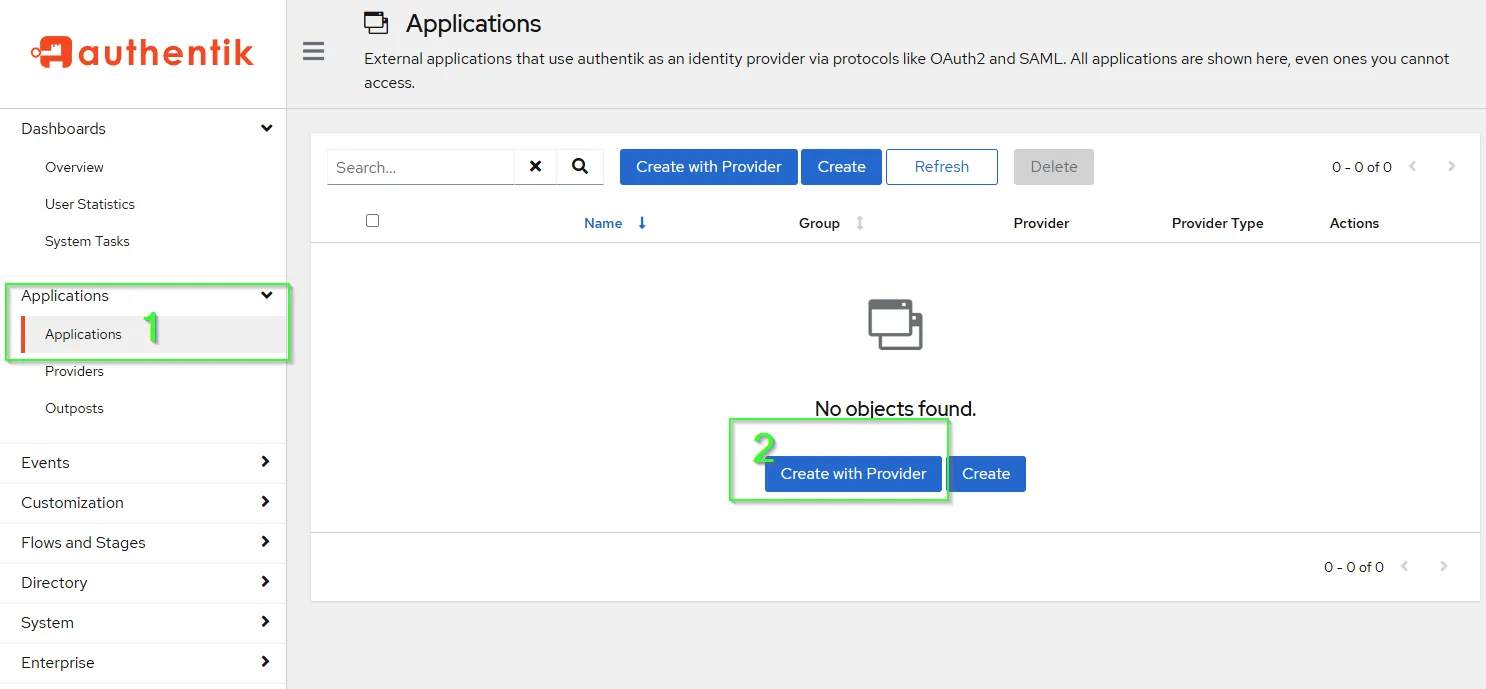Select Outposts in the sidebar
Screen dimensions: 1486x689
tap(74, 408)
